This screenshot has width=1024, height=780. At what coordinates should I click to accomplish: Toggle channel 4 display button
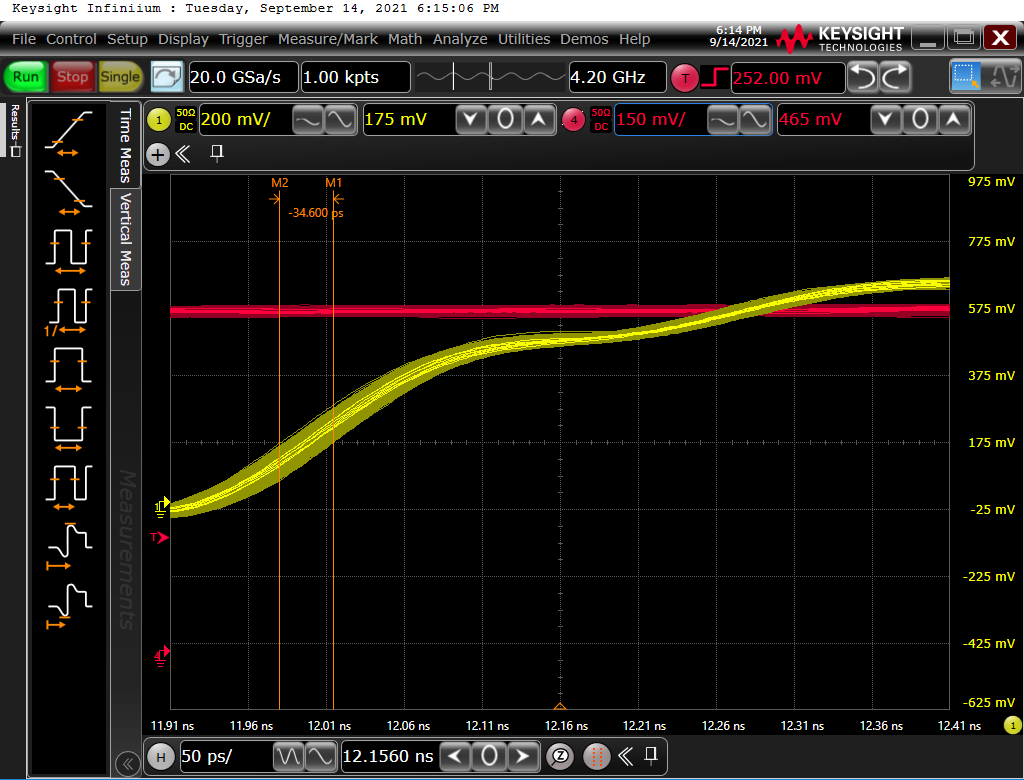573,120
